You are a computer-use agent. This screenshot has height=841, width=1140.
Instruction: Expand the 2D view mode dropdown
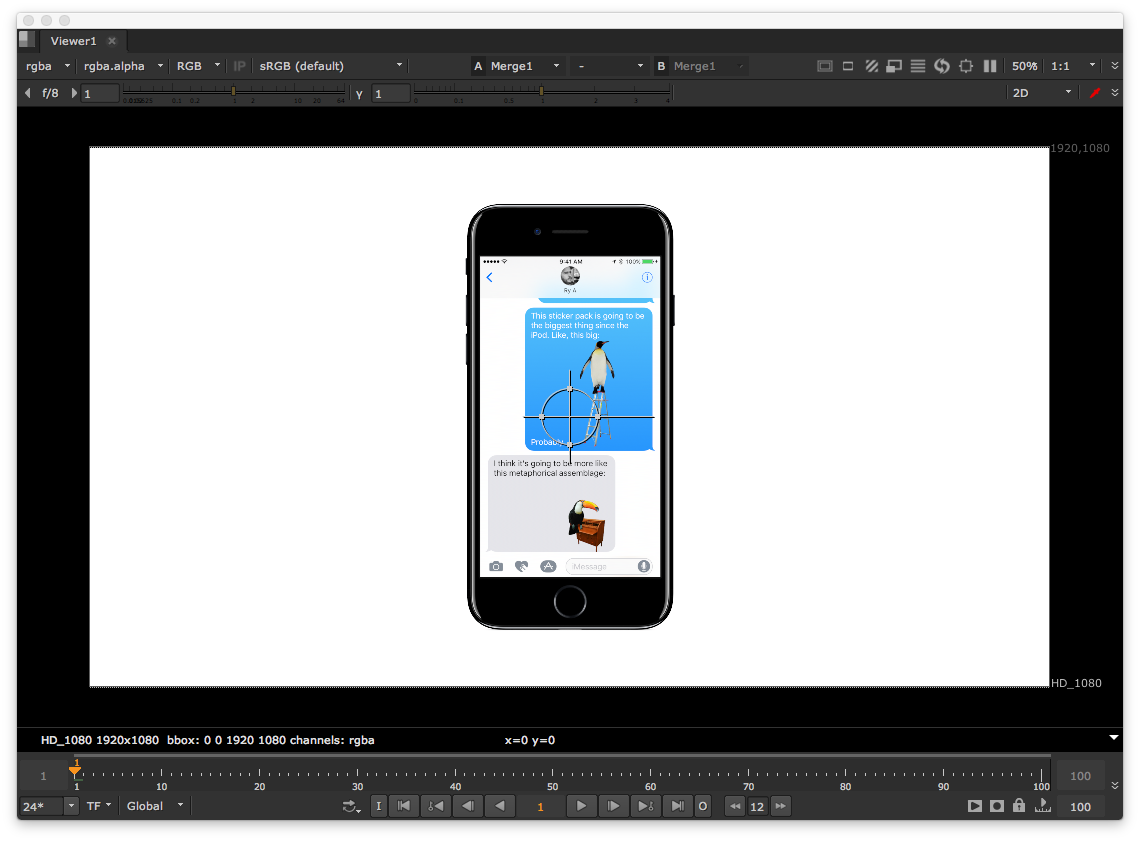[1042, 93]
